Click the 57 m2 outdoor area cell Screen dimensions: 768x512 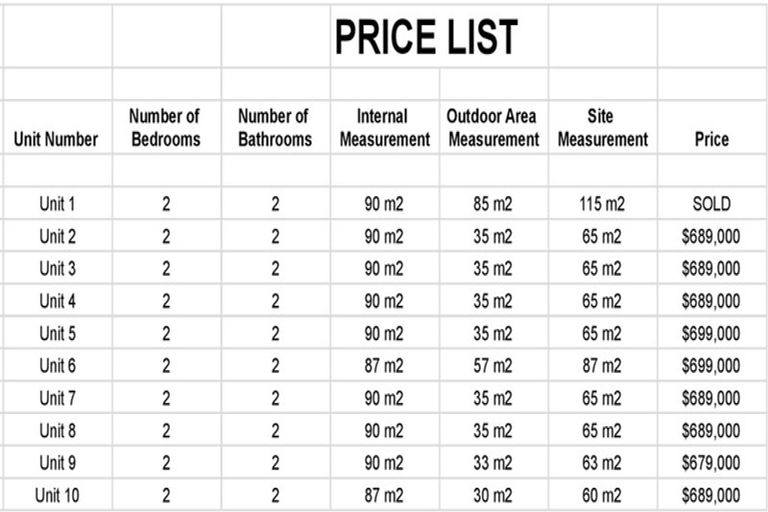(x=493, y=366)
